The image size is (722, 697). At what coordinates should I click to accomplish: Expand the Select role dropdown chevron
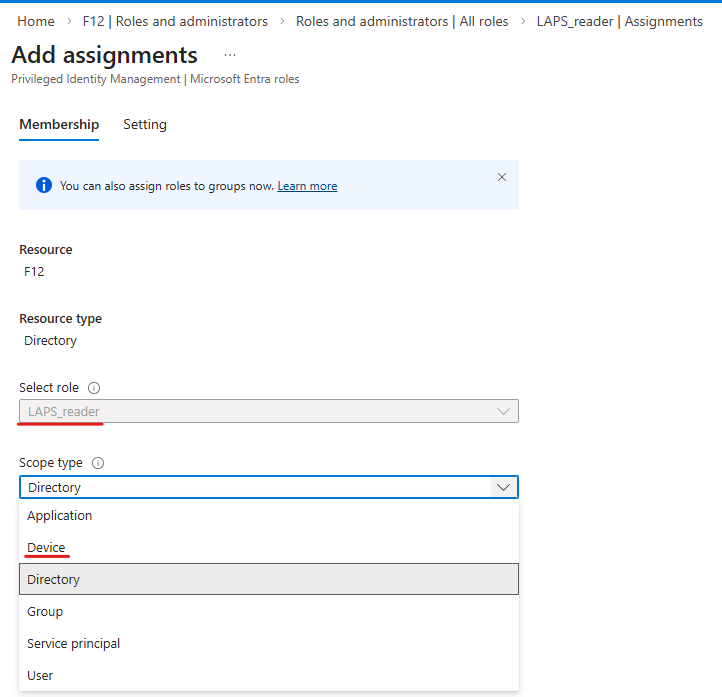tap(503, 411)
